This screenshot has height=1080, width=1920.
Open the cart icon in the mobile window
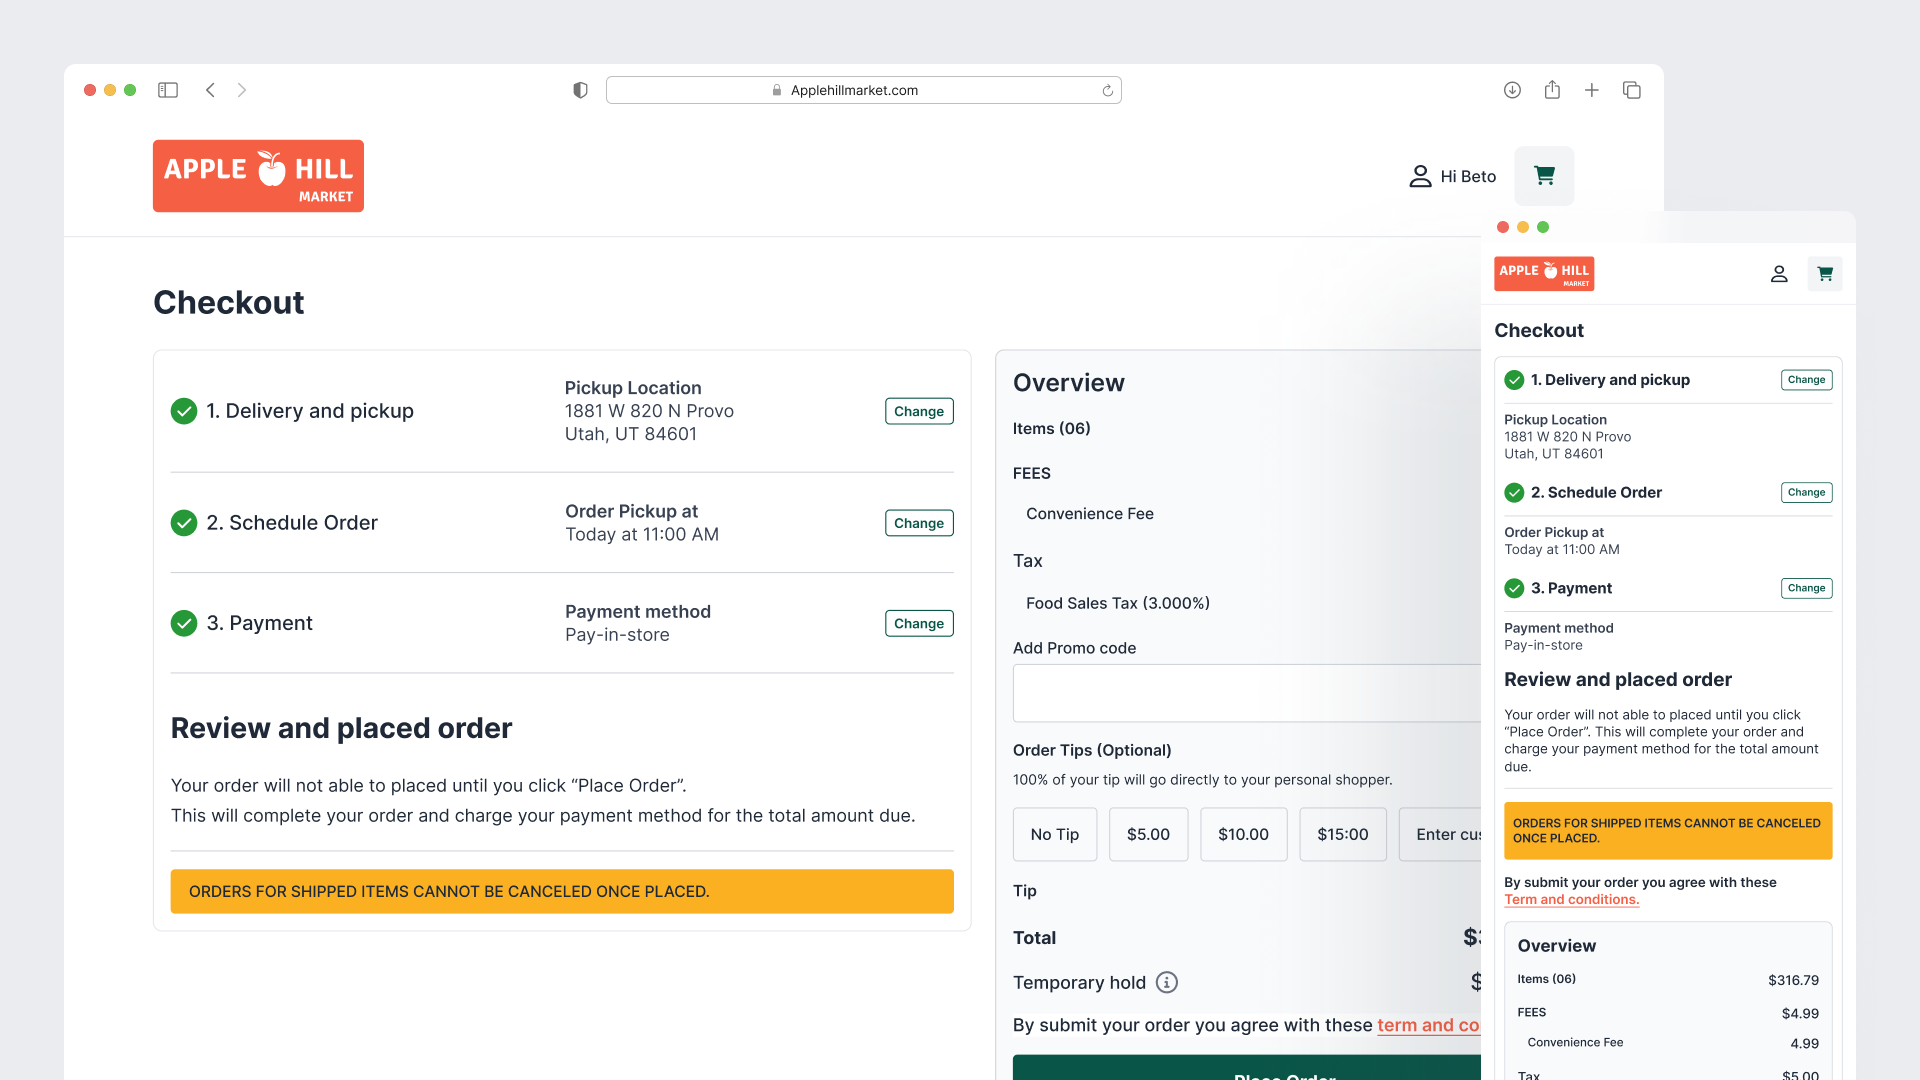pyautogui.click(x=1825, y=274)
